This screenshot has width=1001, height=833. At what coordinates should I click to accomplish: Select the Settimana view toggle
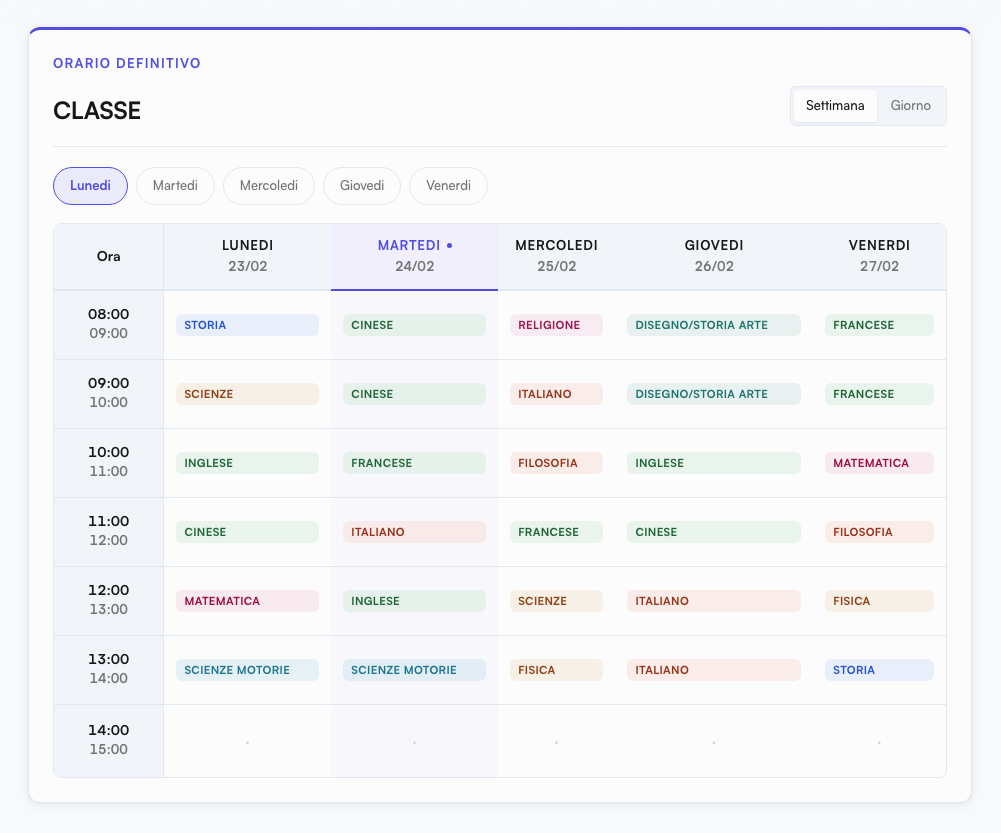click(835, 106)
